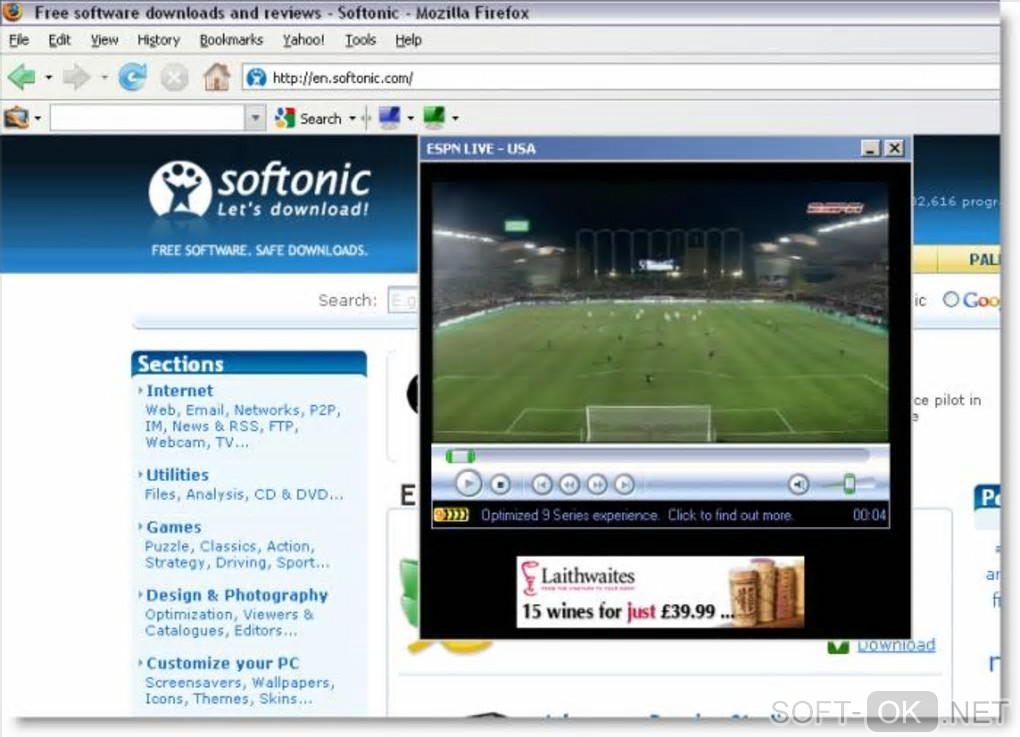Open the Tools menu
The image size is (1020, 737).
click(360, 40)
